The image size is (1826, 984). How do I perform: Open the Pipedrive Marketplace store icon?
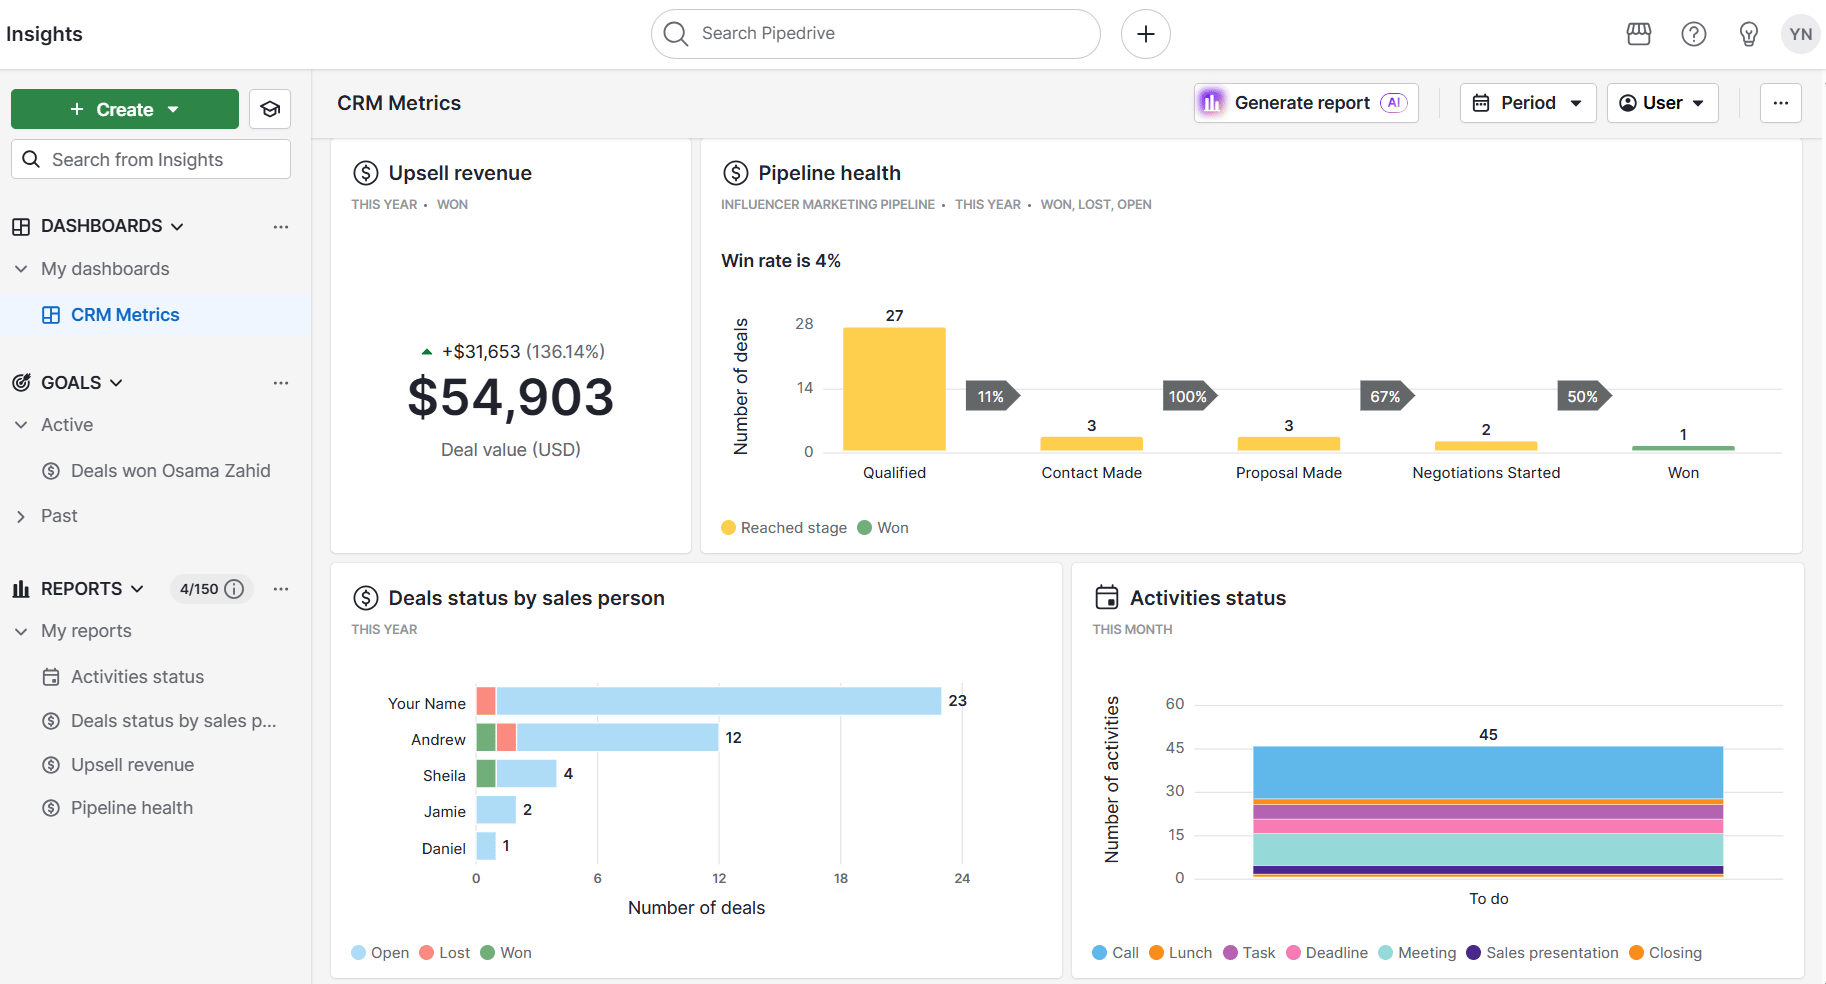point(1639,33)
